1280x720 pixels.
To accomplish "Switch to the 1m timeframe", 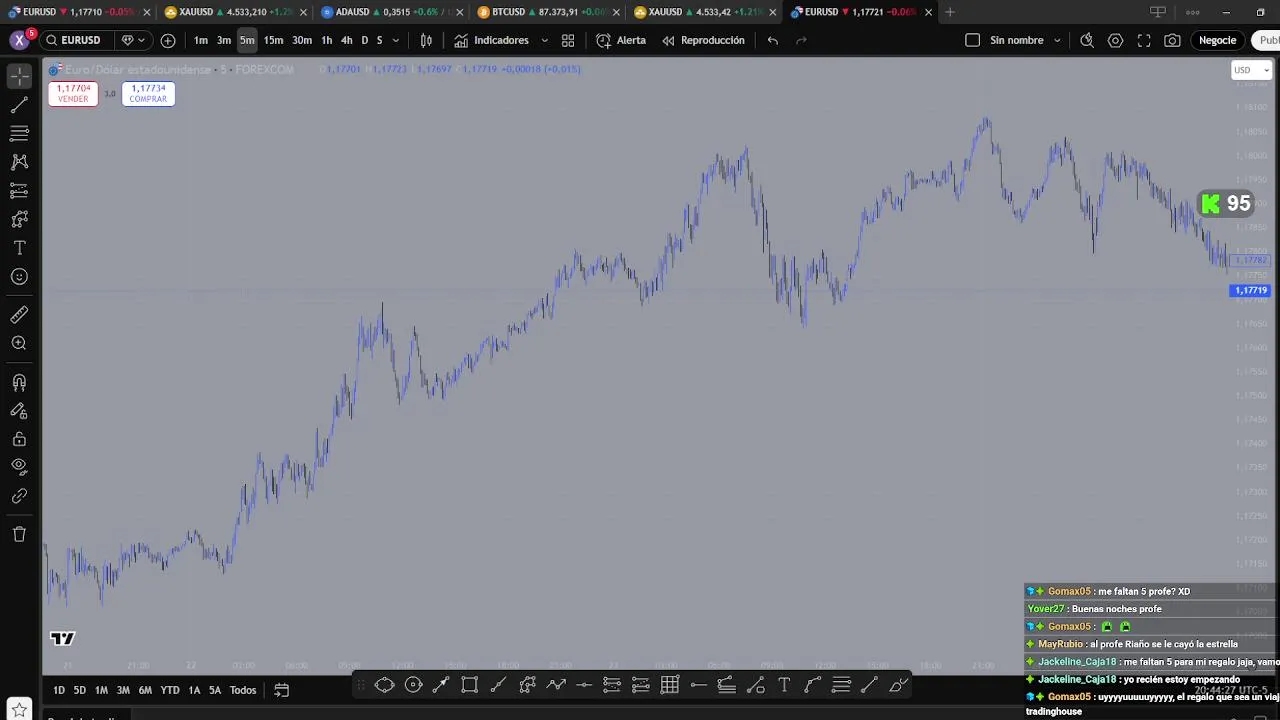I will (x=201, y=40).
